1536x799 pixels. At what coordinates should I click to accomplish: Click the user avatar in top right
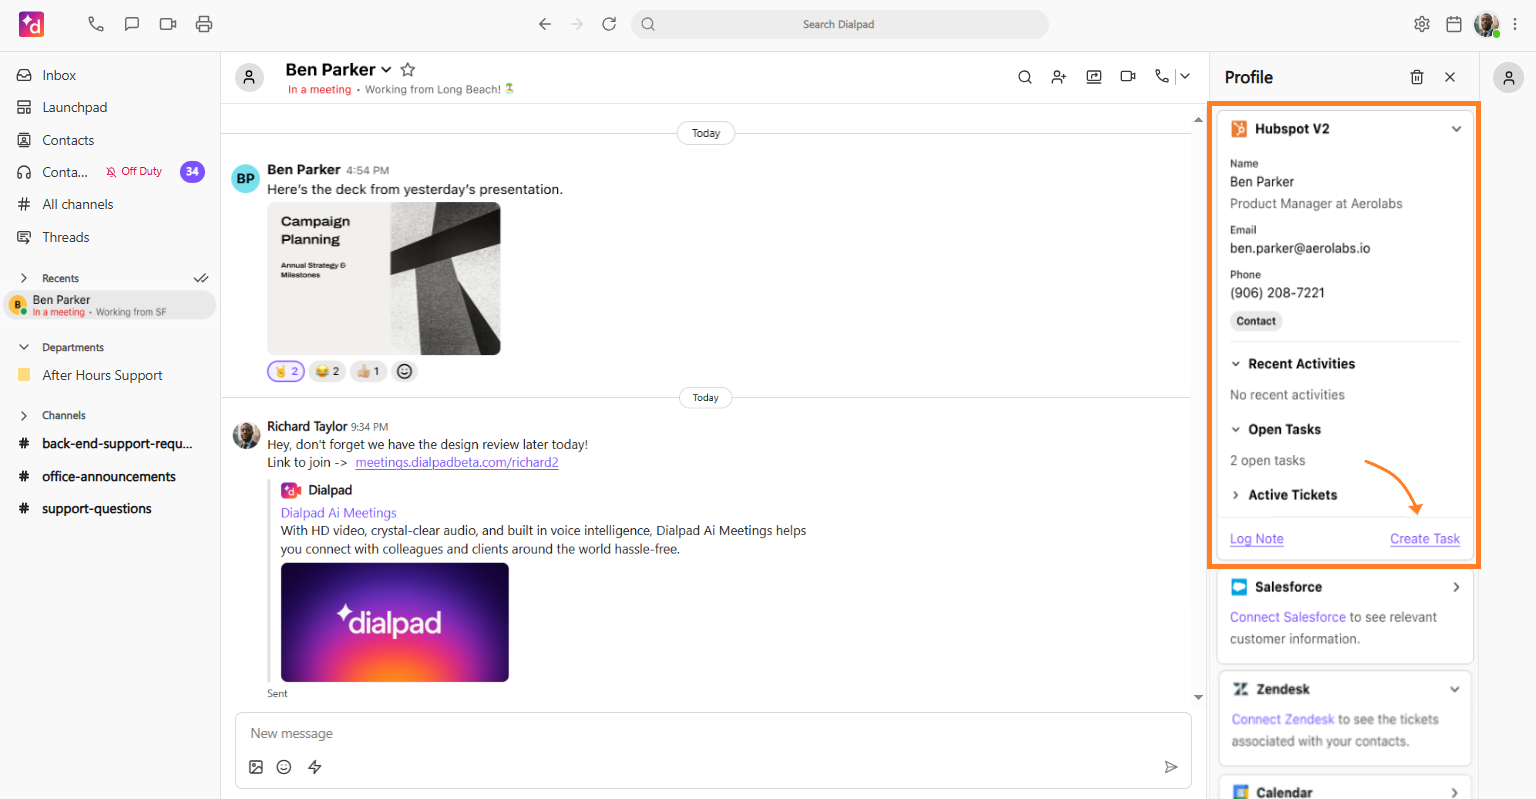click(1487, 24)
